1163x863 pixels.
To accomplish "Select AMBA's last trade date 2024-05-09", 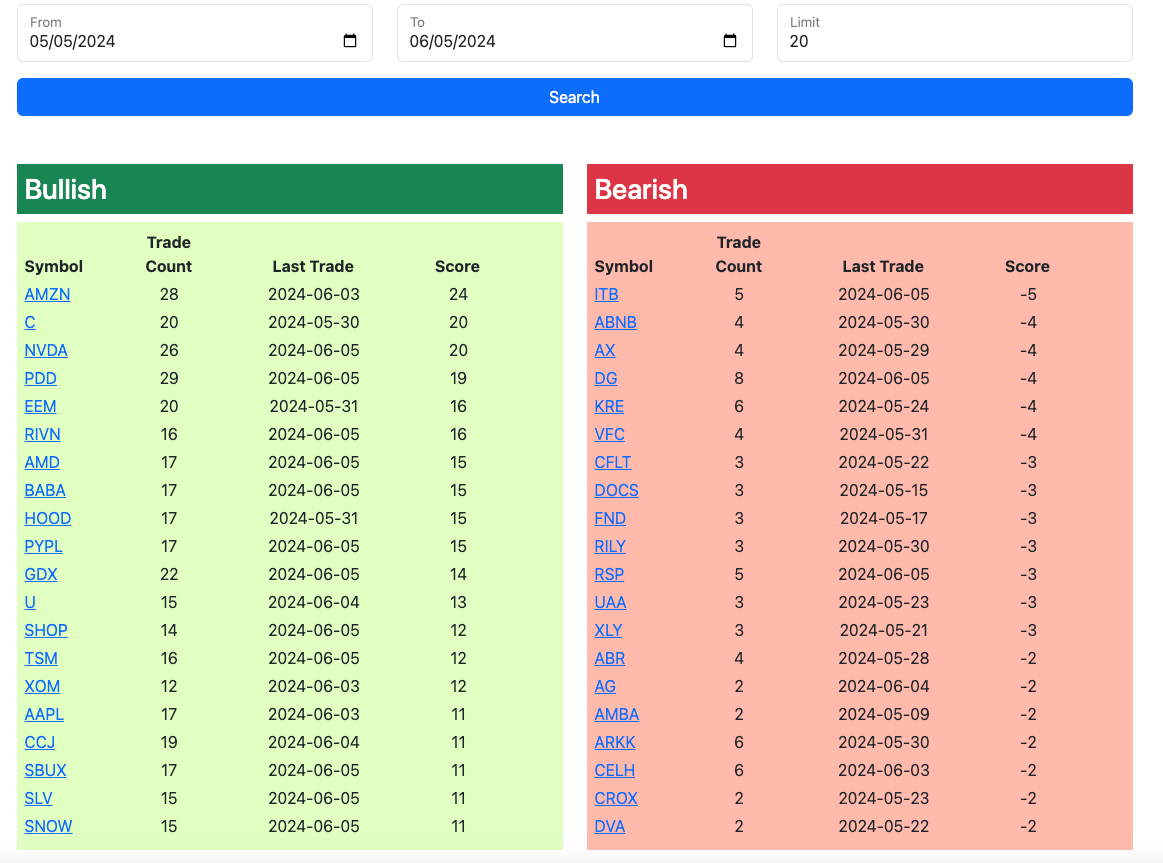I will pos(883,715).
